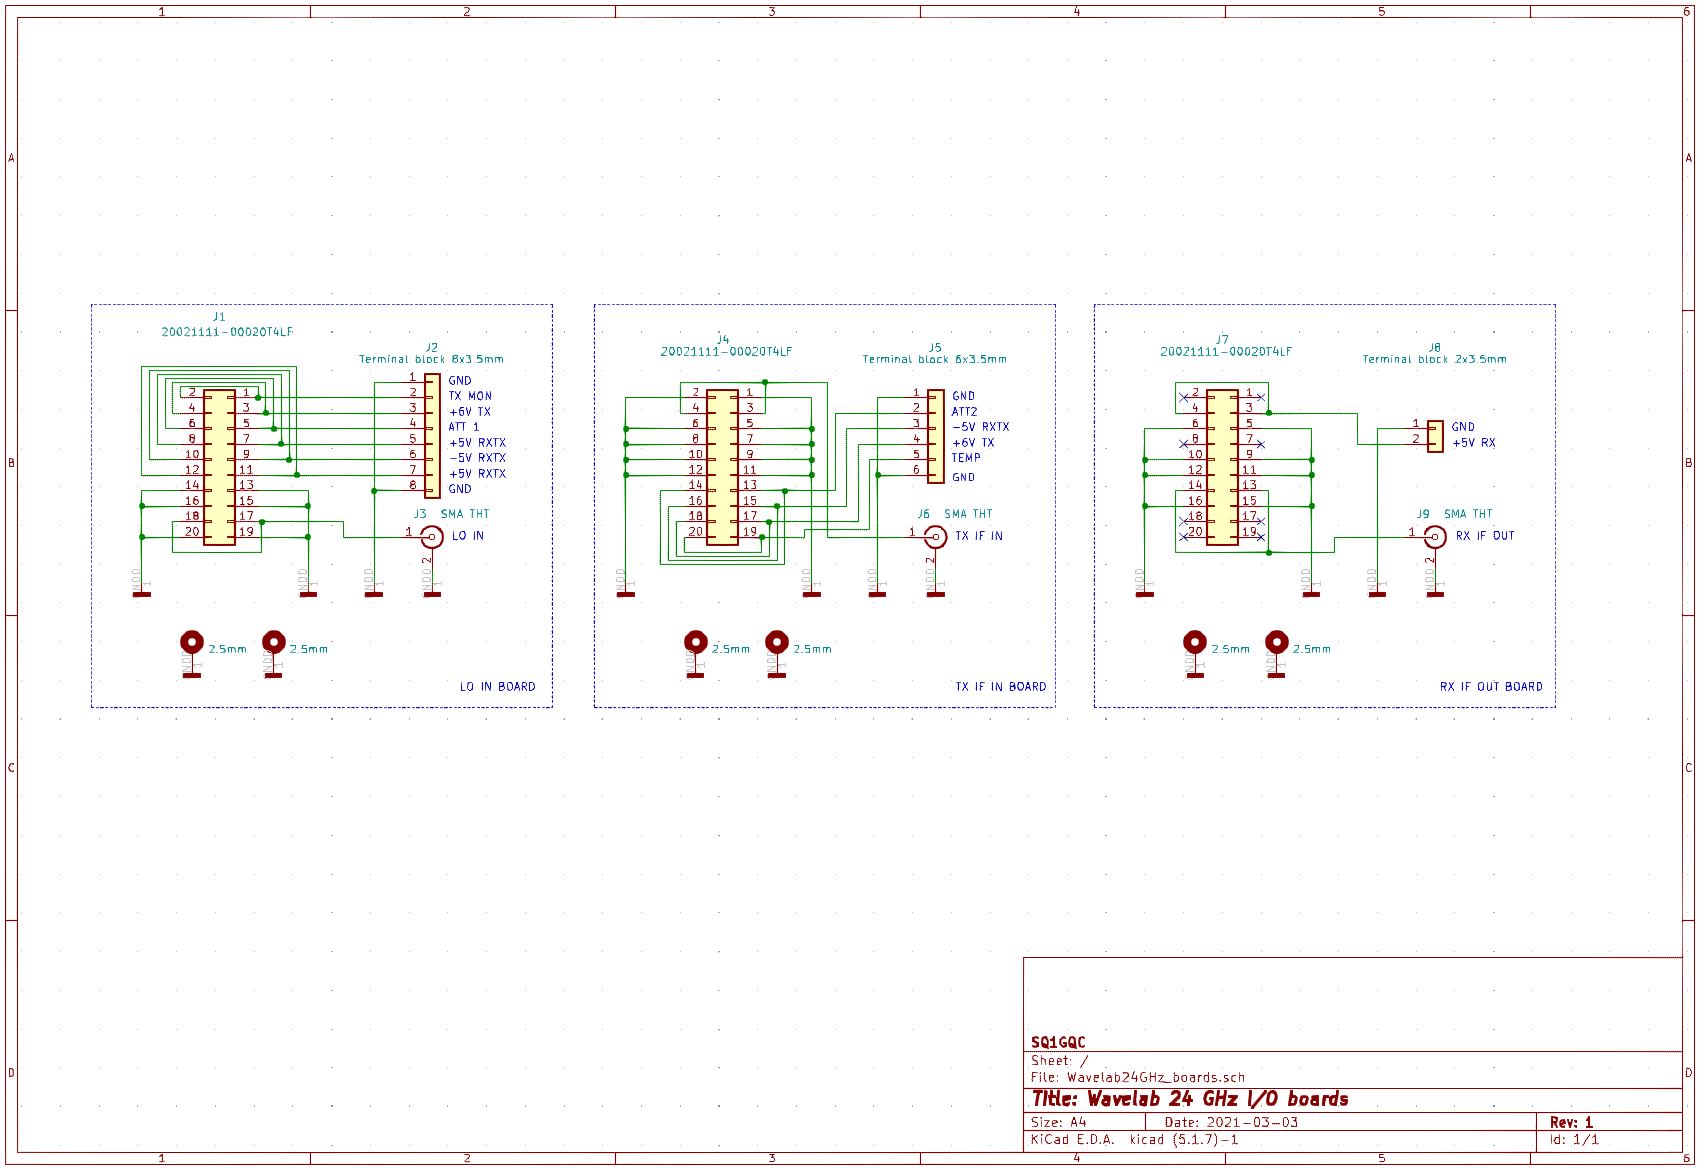Click the TEMP label on J5
Viewport: 1701px width, 1172px height.
click(x=966, y=458)
